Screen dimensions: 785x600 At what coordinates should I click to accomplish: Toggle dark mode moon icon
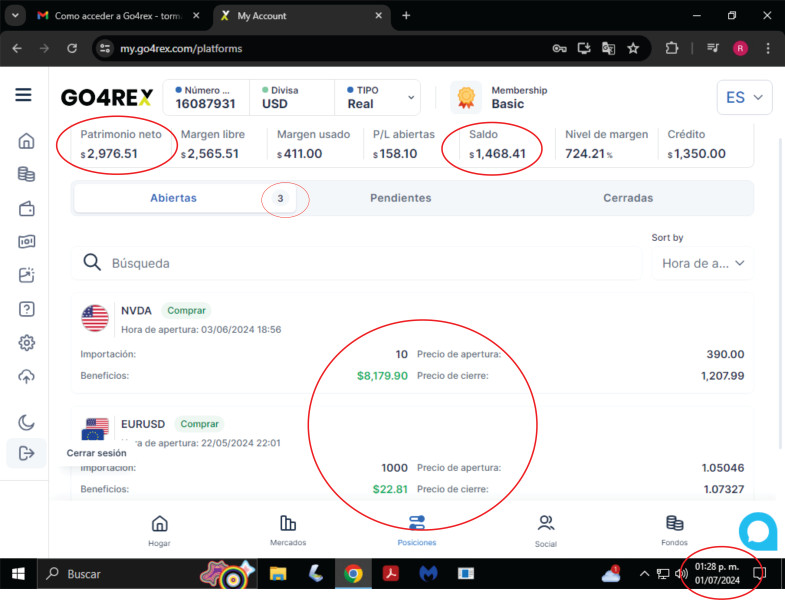26,422
